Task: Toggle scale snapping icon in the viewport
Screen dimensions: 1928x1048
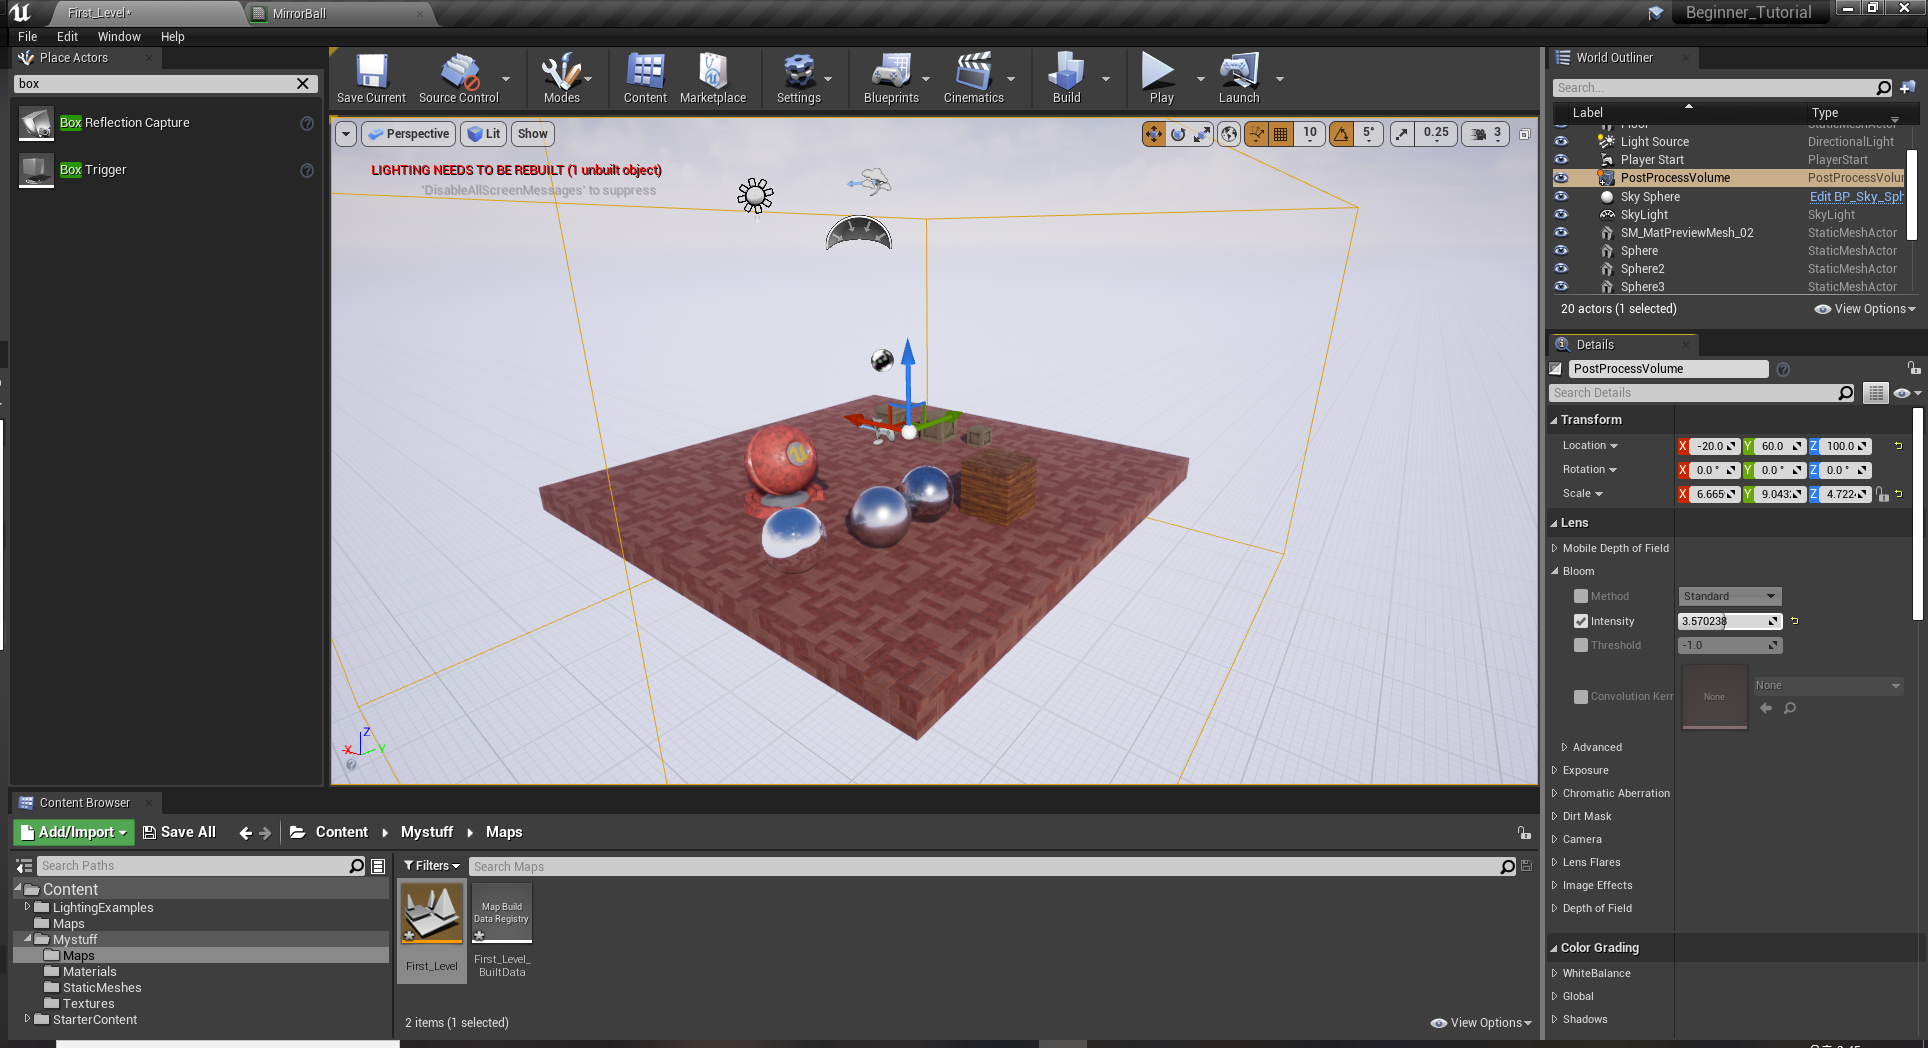Action: 1402,134
